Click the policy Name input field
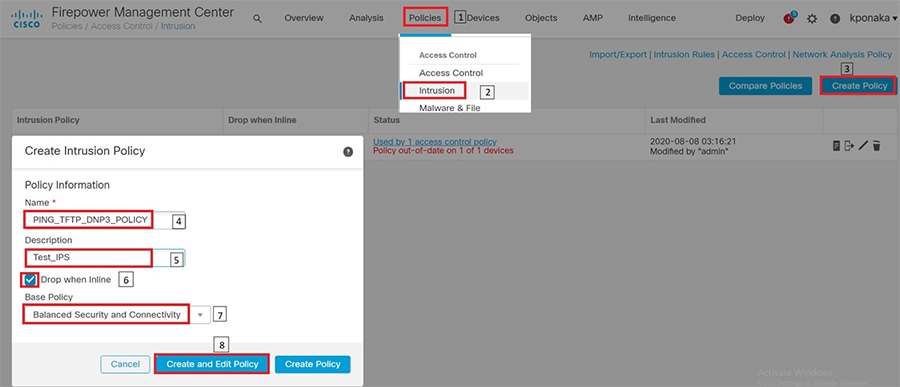This screenshot has height=387, width=900. point(105,220)
